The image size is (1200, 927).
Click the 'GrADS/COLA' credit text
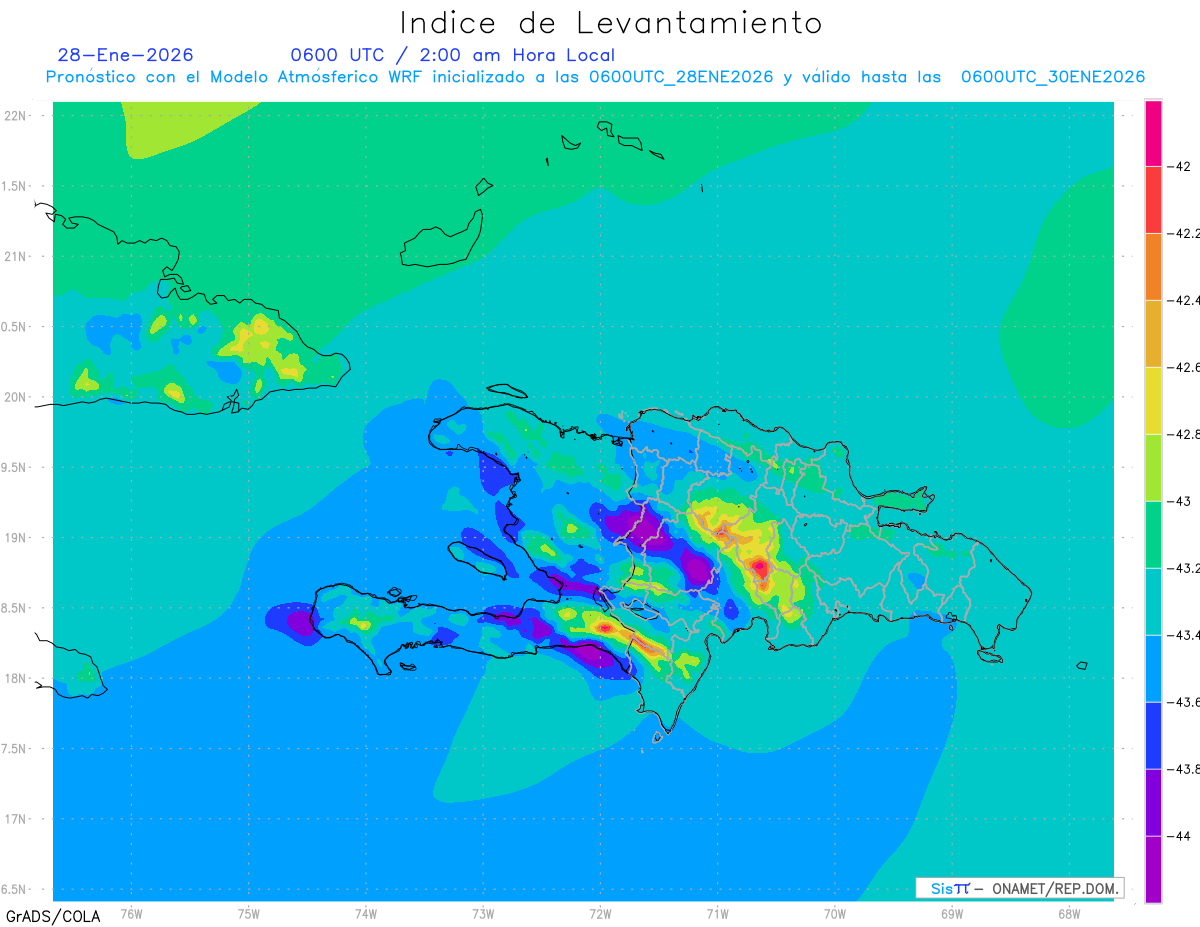click(x=53, y=916)
